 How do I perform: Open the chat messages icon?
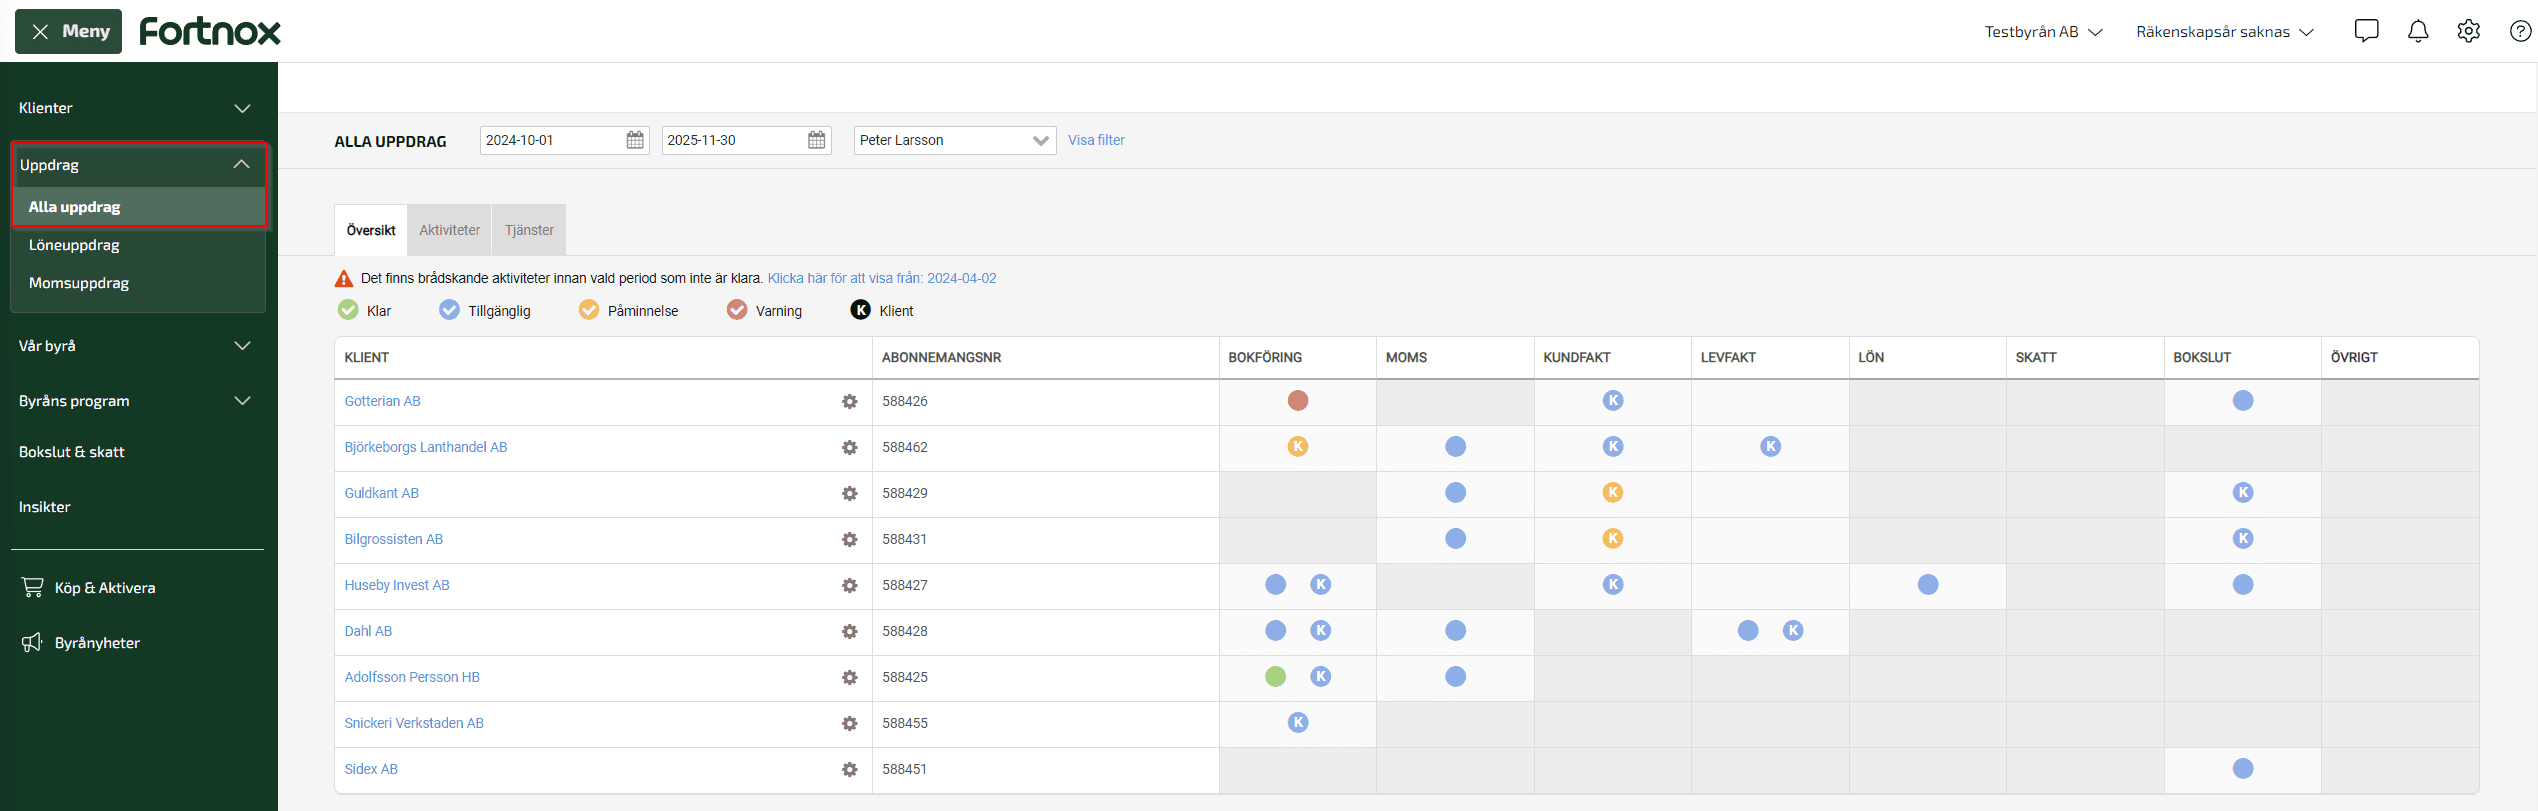[x=2366, y=31]
